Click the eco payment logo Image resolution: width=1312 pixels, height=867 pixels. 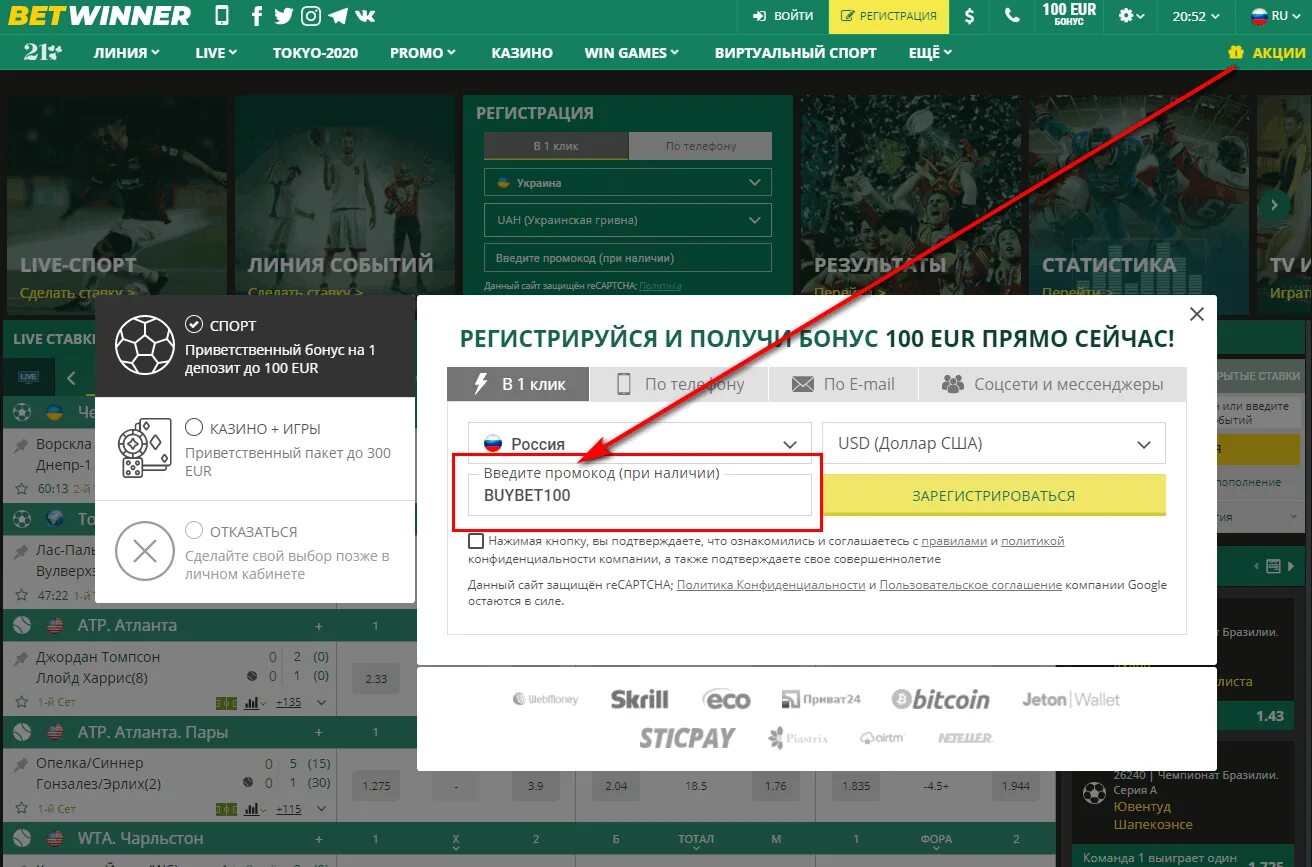726,699
